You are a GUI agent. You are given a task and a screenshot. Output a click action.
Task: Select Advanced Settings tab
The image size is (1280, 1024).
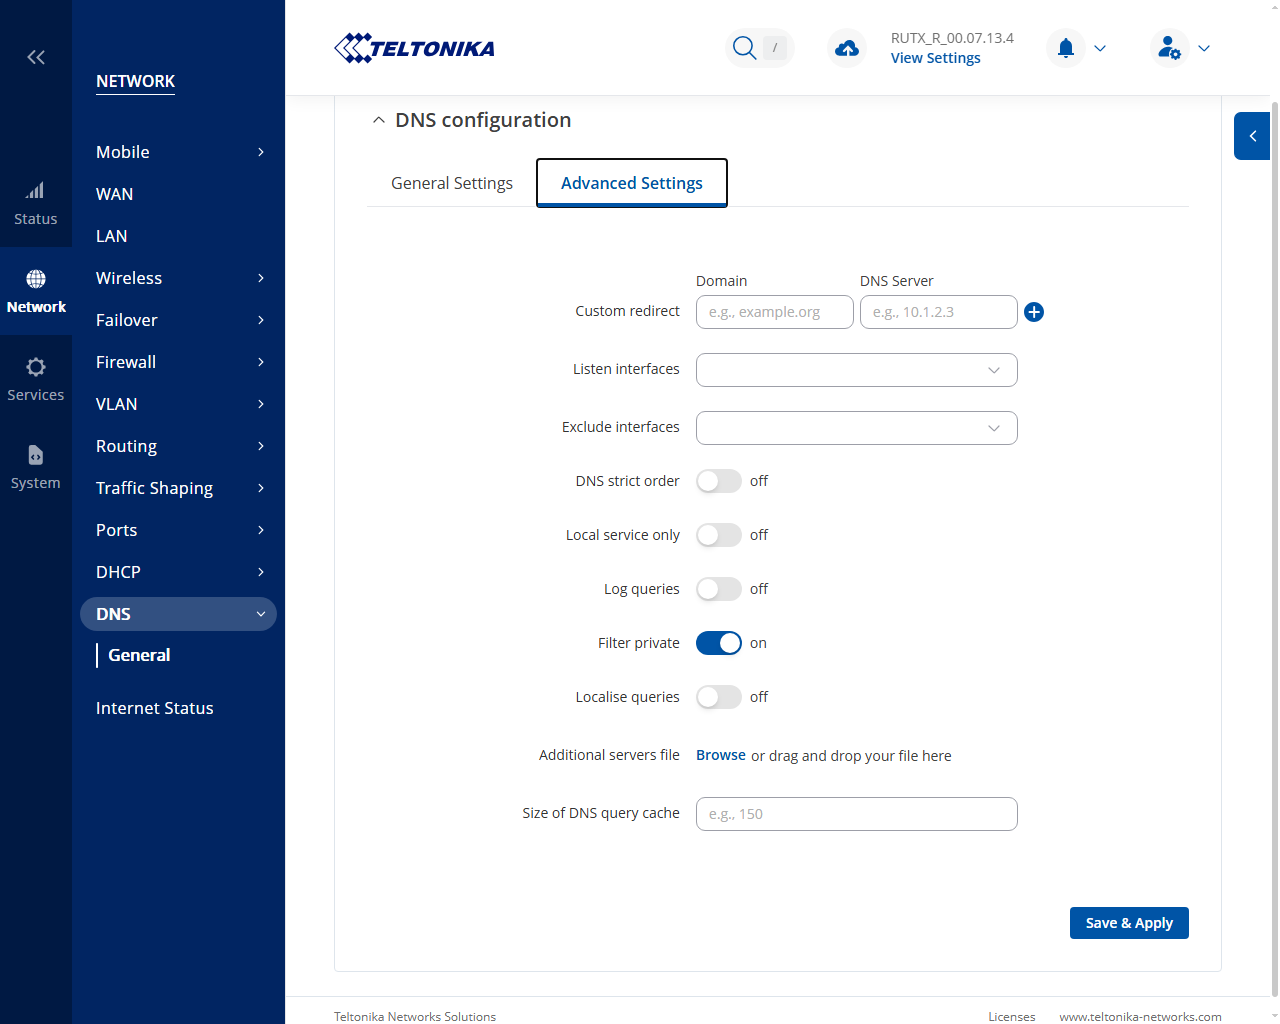[632, 183]
